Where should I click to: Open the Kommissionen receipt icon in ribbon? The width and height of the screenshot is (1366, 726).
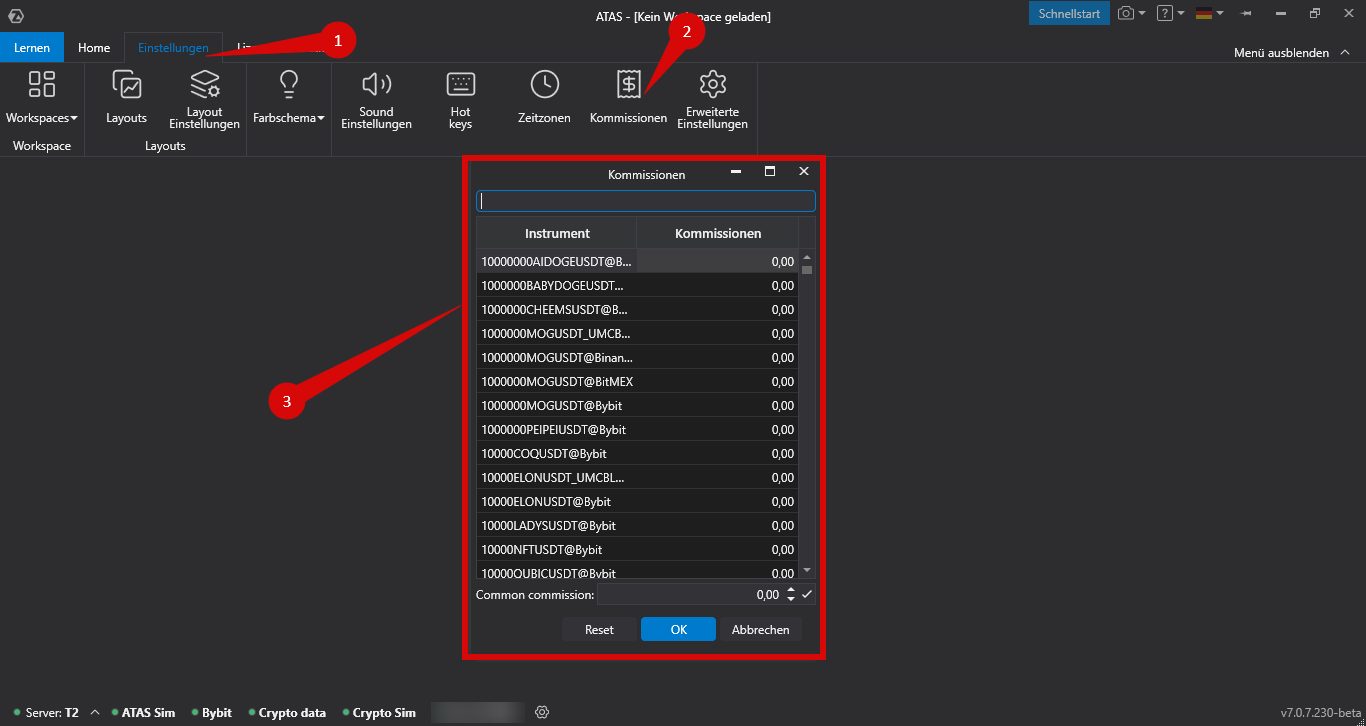628,84
